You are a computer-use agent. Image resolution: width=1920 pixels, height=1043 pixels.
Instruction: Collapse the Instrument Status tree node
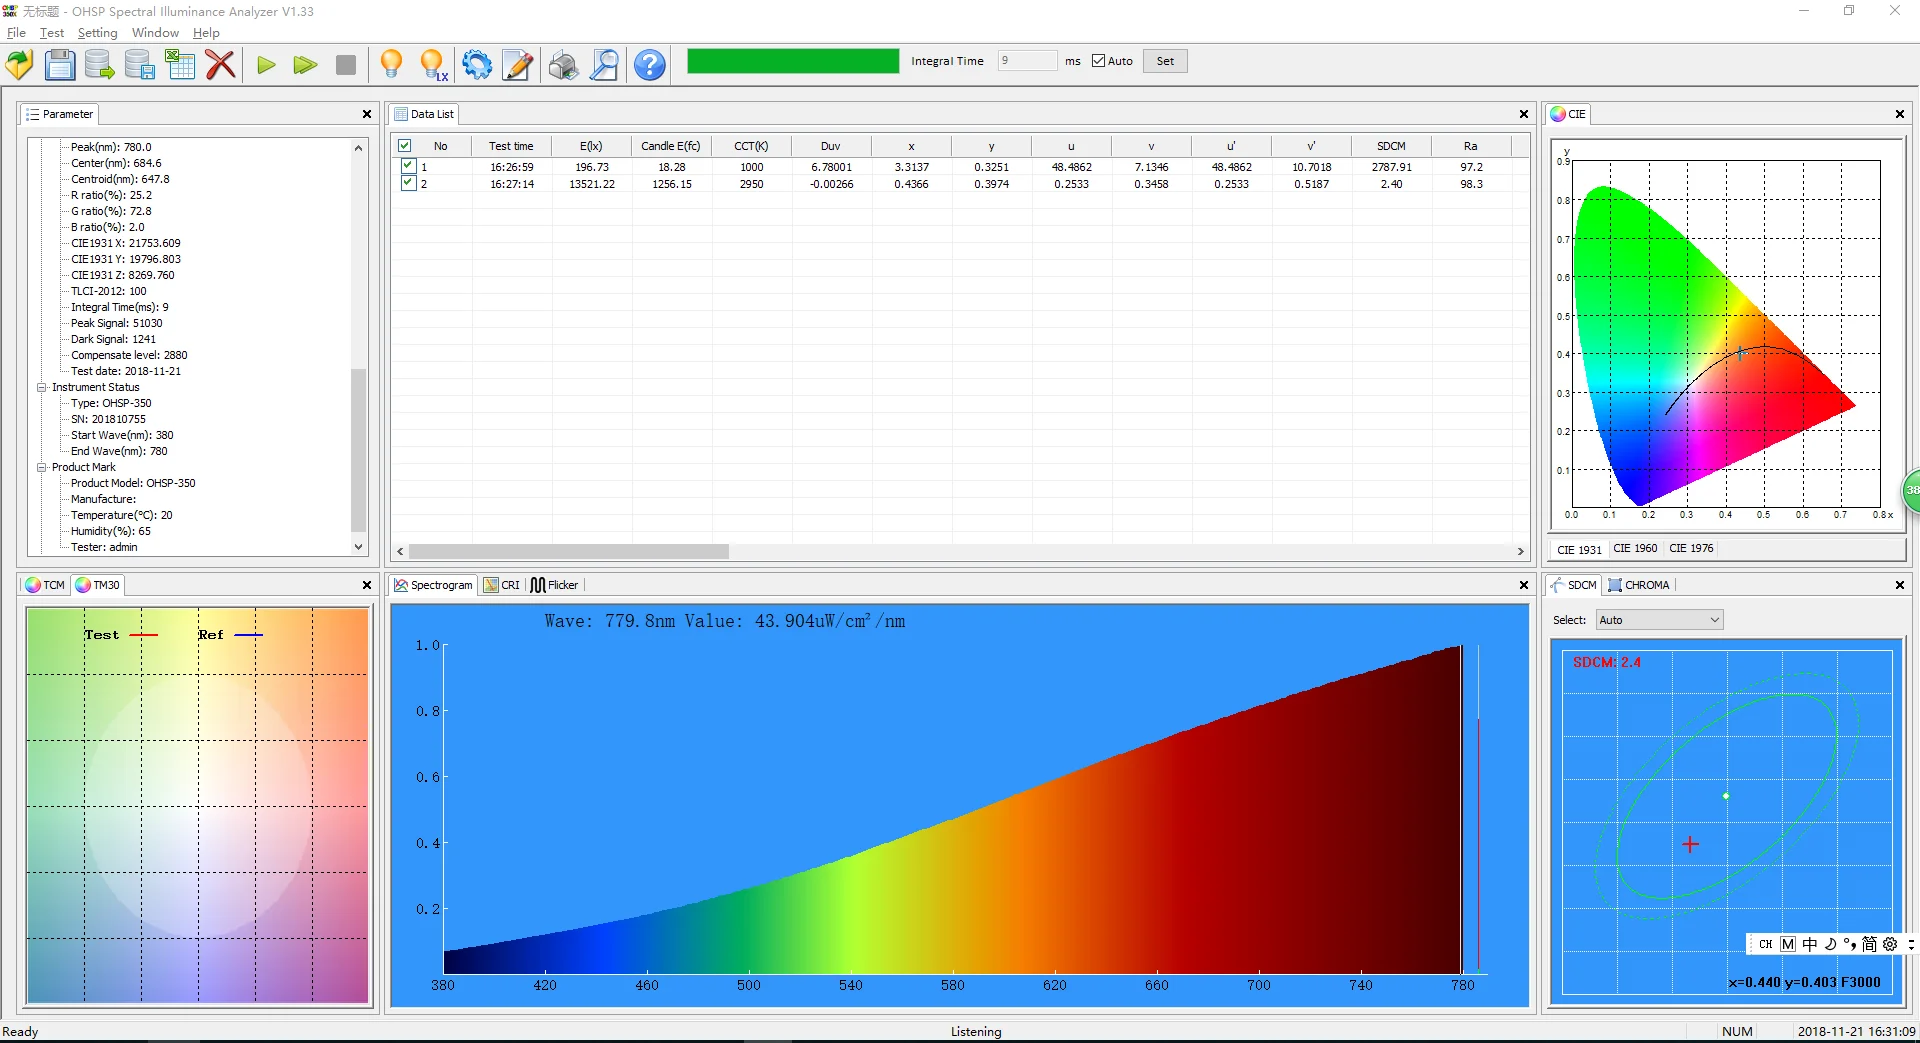[42, 387]
